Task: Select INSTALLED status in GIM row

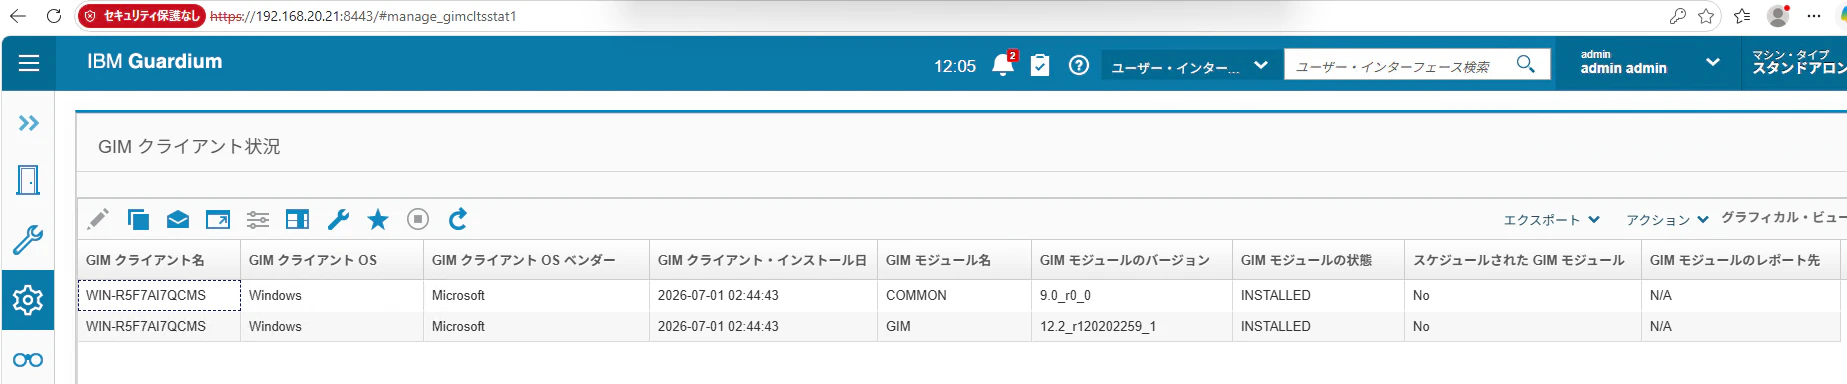Action: (x=1318, y=326)
